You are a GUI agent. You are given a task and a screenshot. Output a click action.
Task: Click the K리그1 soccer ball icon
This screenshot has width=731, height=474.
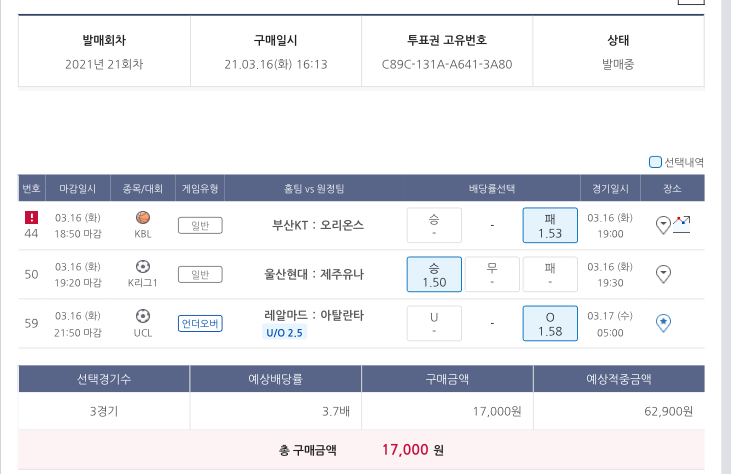142,266
